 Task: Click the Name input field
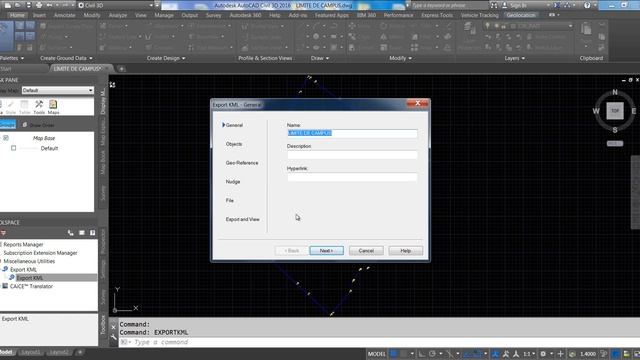coord(352,133)
